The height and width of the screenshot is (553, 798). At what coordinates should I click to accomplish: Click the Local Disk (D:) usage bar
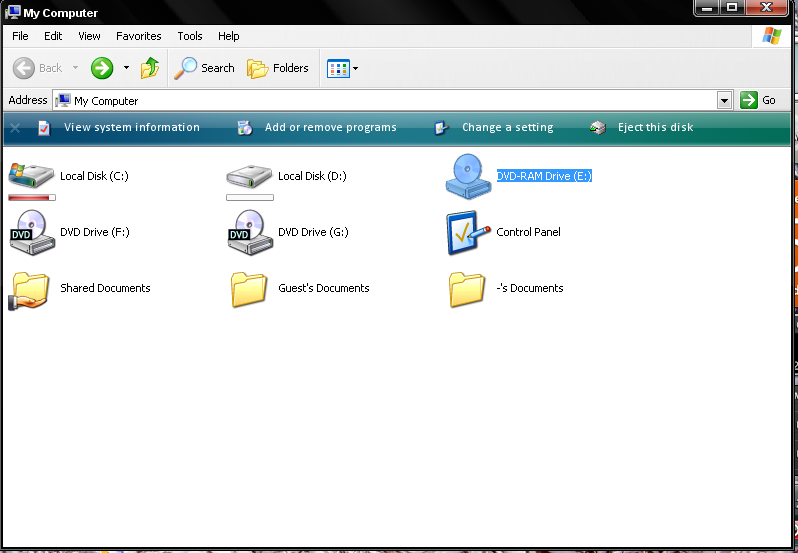pos(250,197)
